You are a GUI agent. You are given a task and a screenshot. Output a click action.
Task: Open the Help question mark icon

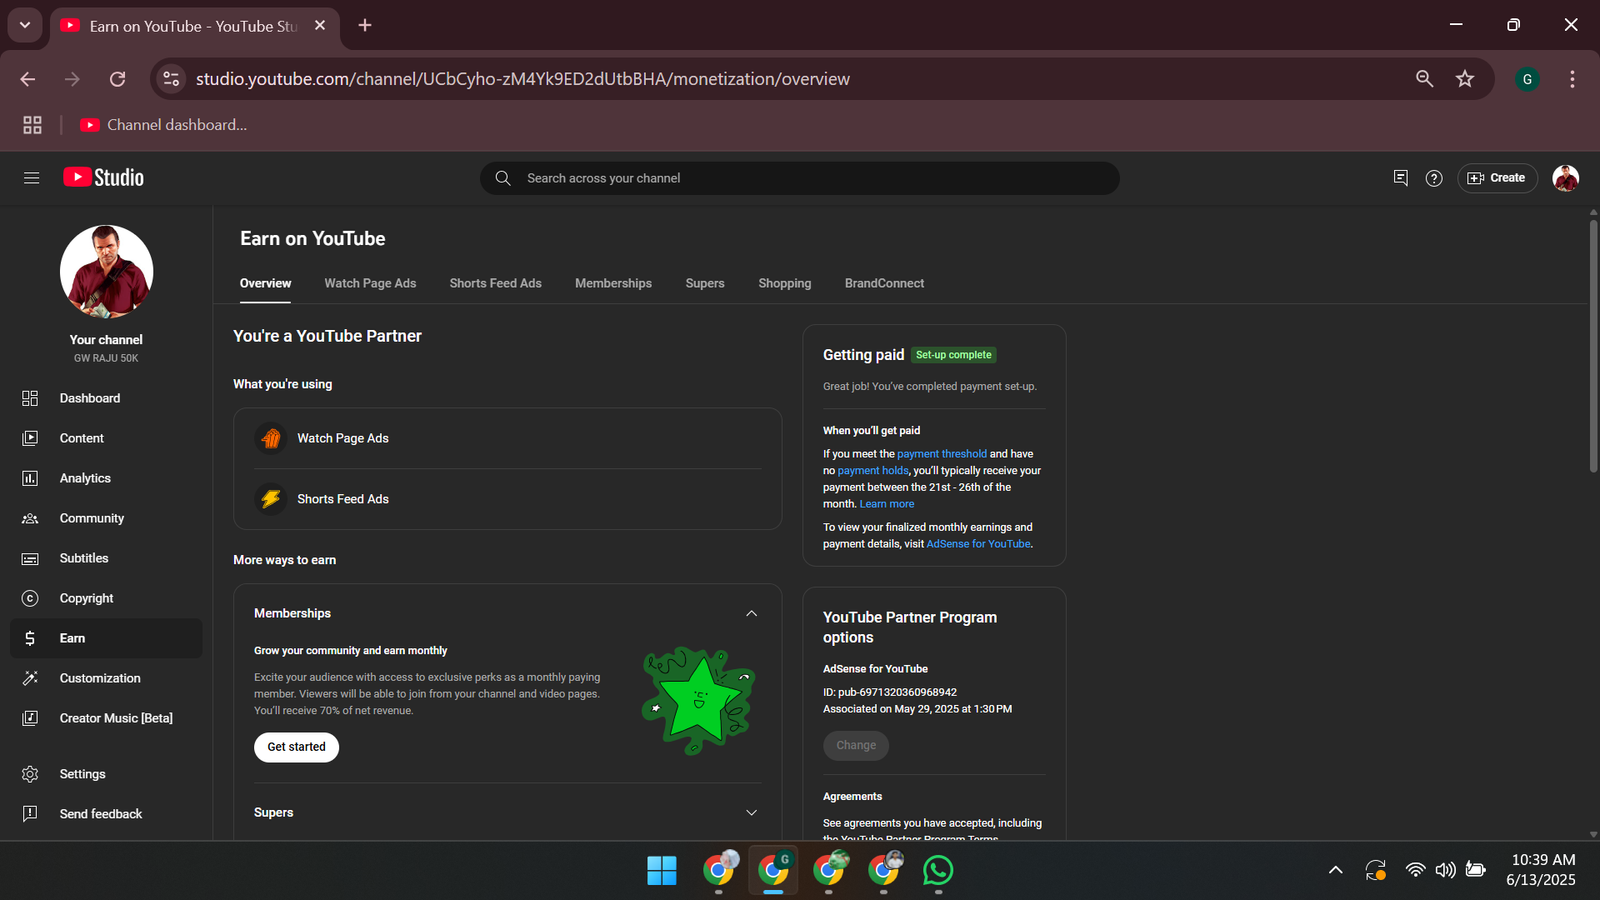(1434, 178)
